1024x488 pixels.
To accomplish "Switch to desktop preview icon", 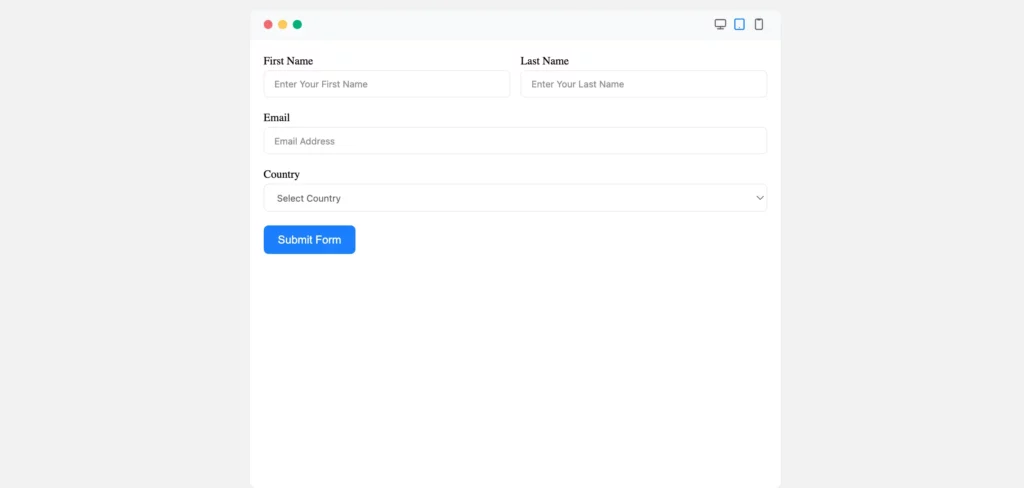I will click(720, 24).
